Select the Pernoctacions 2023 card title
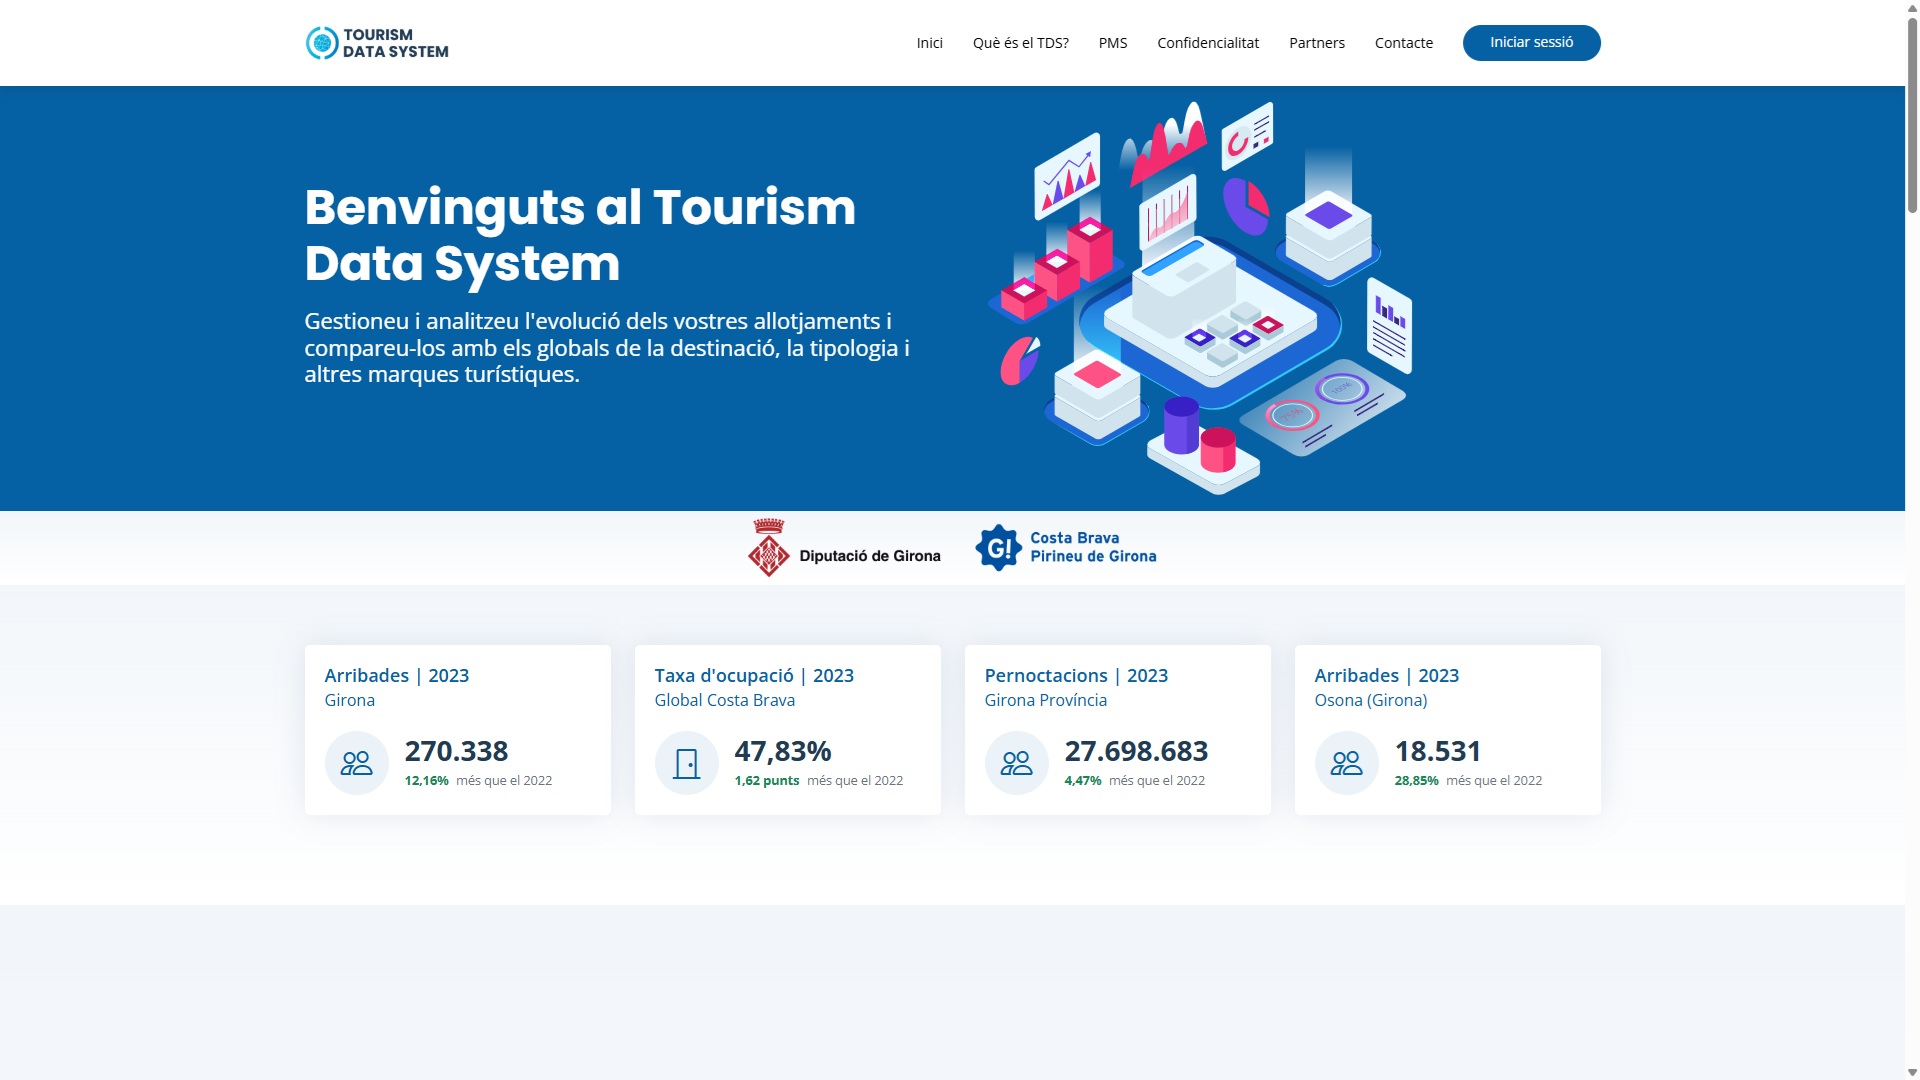 tap(1075, 676)
